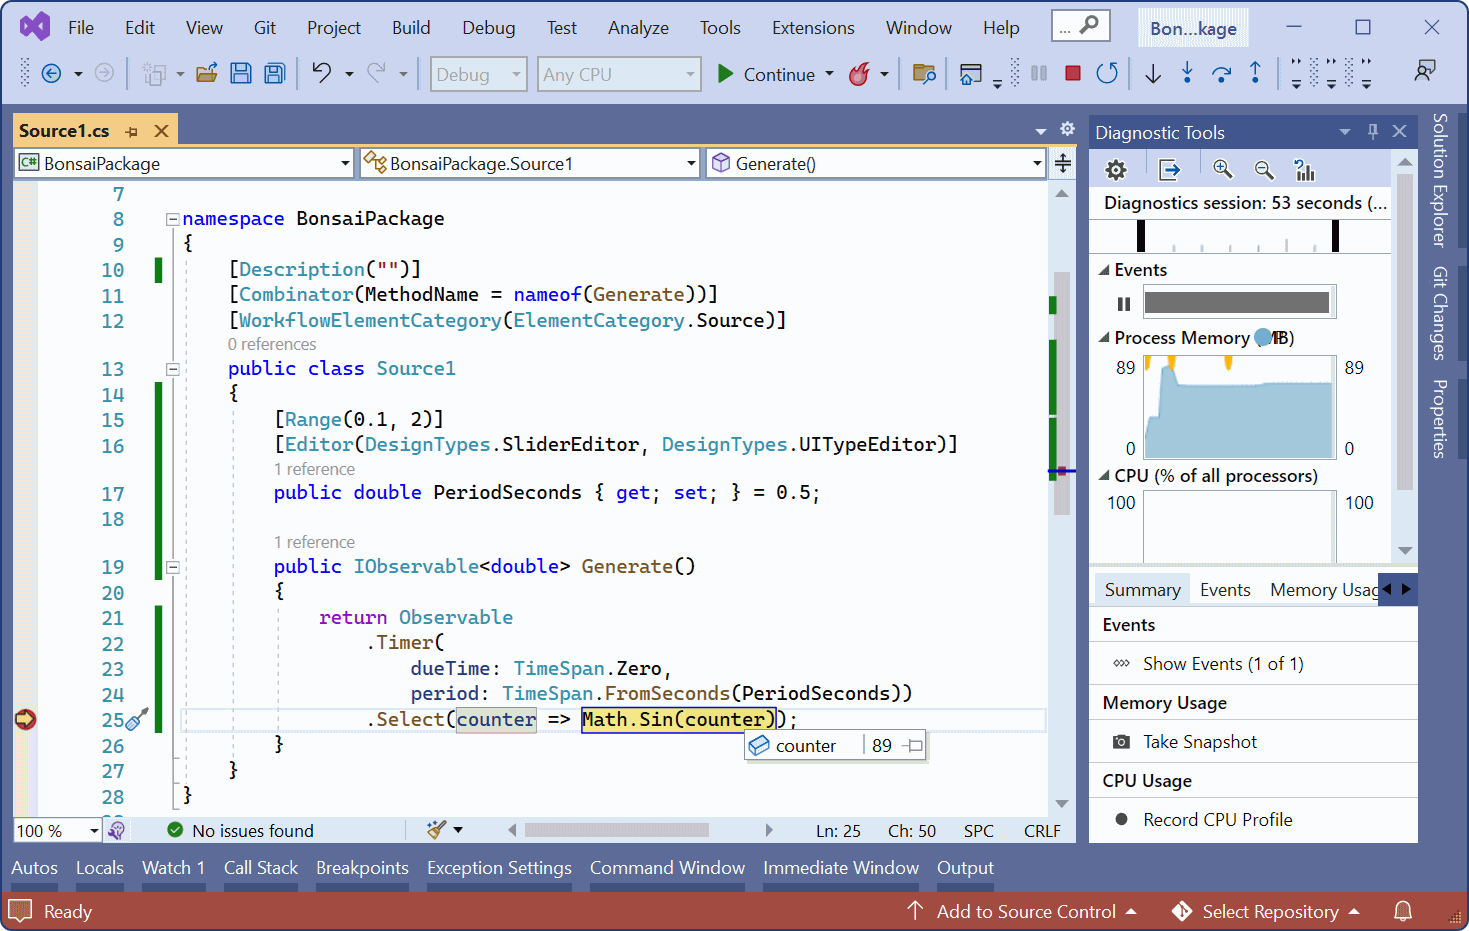Collapse the namespace BonsaiPackage block

coord(172,219)
